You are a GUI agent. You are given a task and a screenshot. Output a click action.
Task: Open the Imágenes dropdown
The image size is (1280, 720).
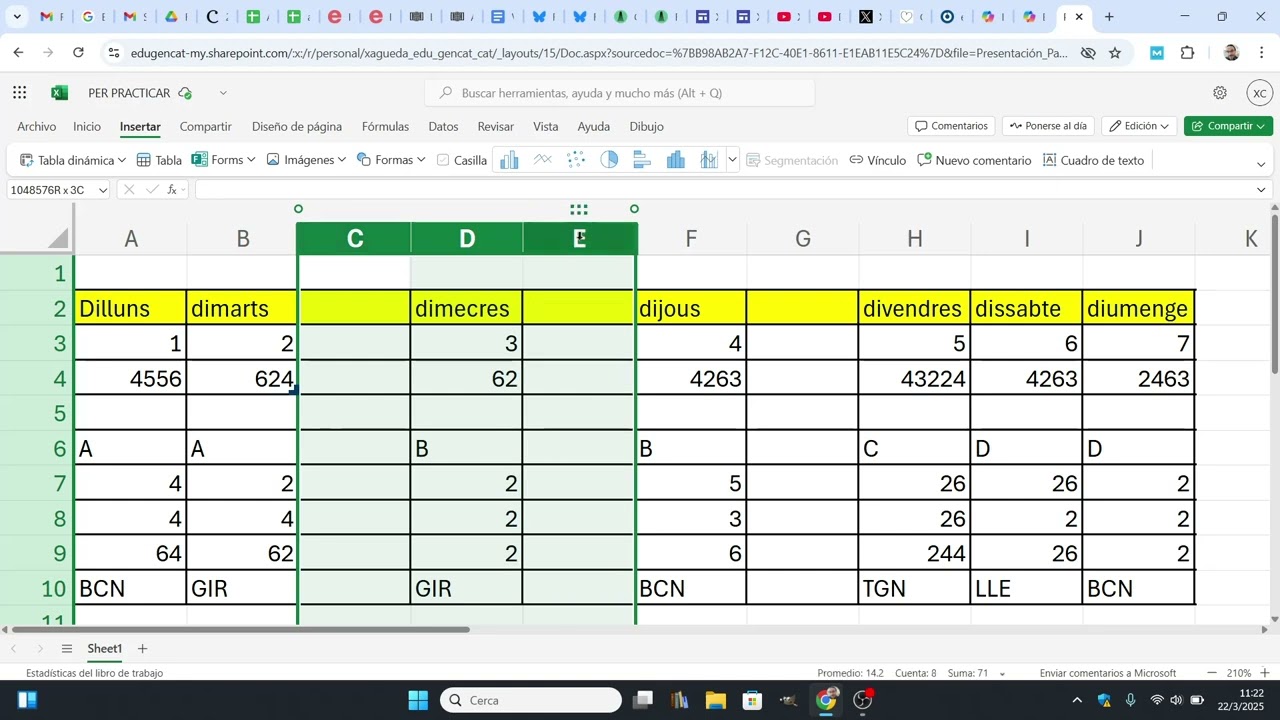click(342, 160)
